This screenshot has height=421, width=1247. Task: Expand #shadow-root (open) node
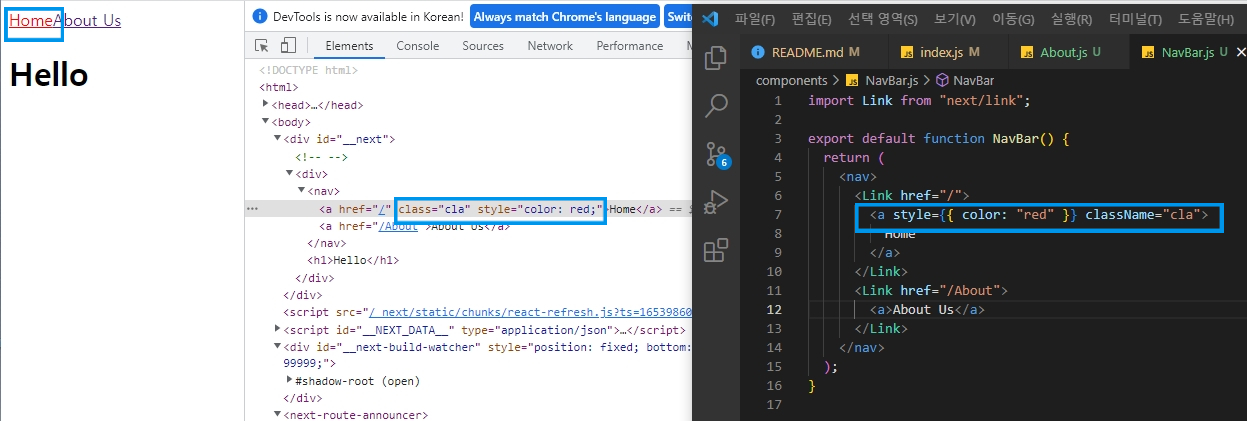pyautogui.click(x=290, y=381)
